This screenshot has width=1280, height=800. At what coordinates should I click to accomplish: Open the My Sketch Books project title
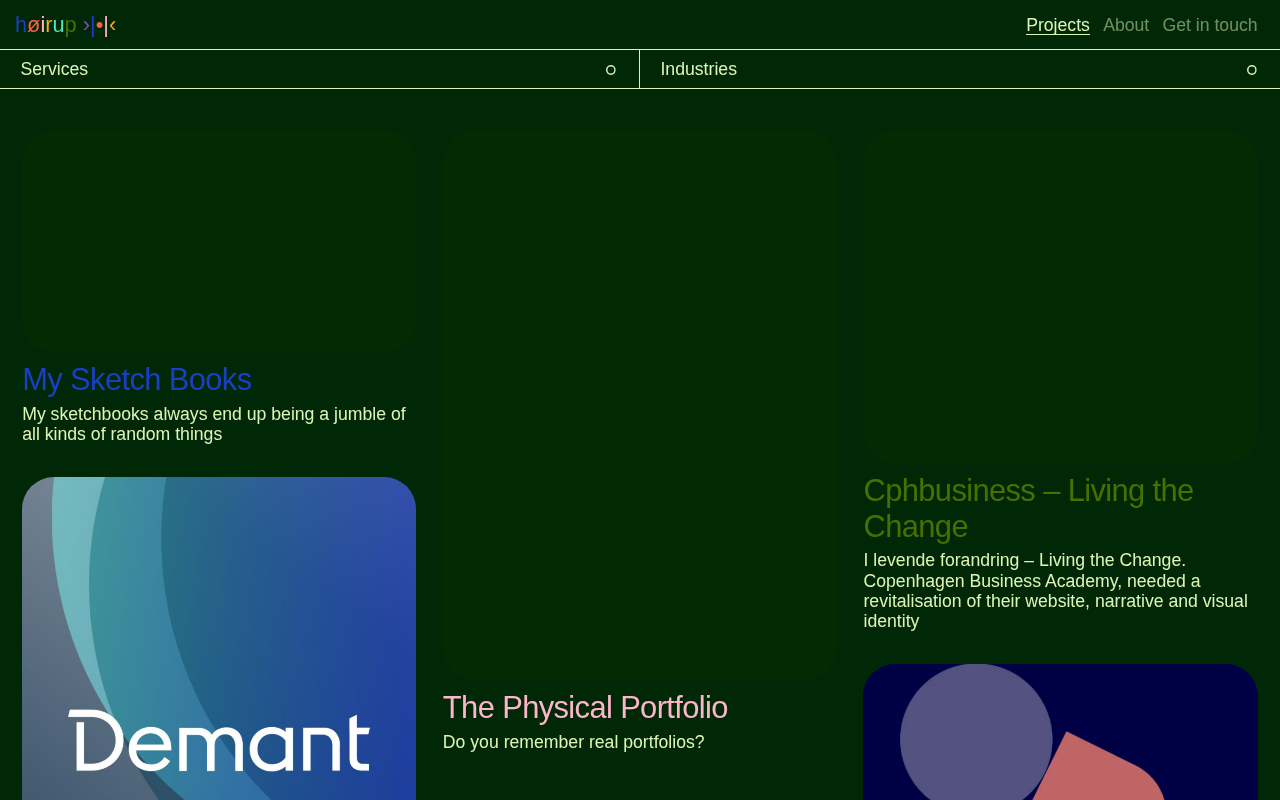(137, 380)
